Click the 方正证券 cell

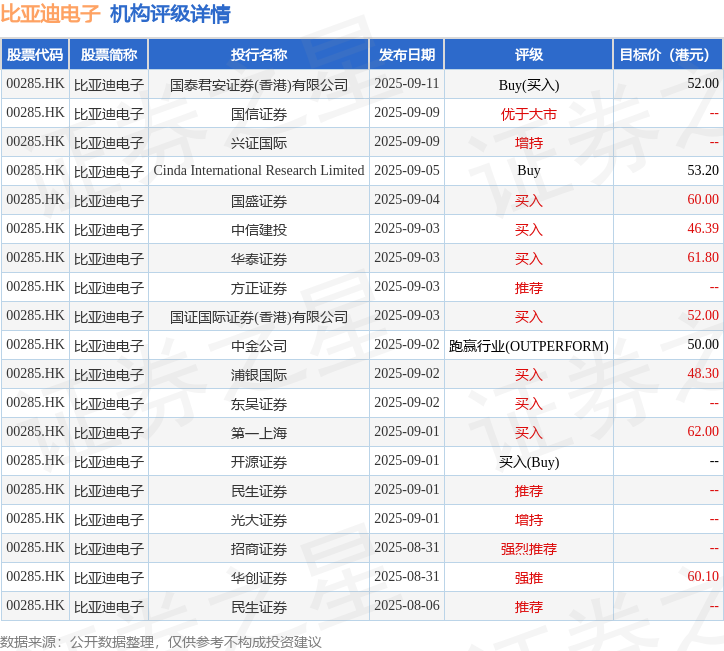259,288
